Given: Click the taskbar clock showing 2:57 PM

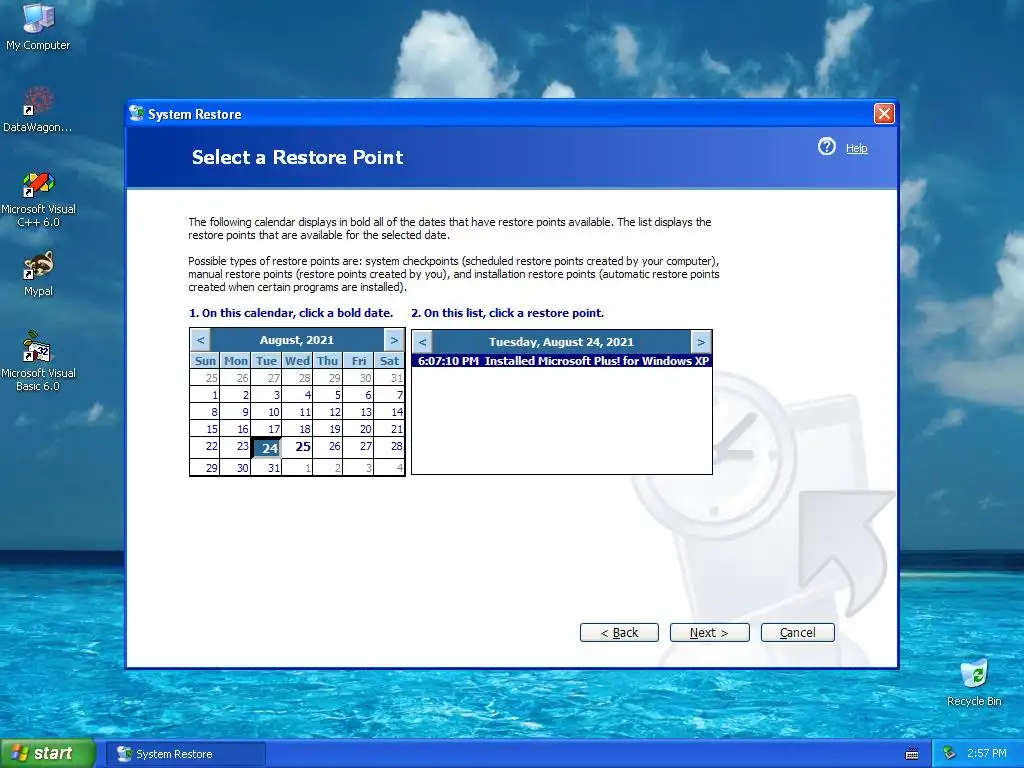Looking at the screenshot, I should pyautogui.click(x=987, y=753).
